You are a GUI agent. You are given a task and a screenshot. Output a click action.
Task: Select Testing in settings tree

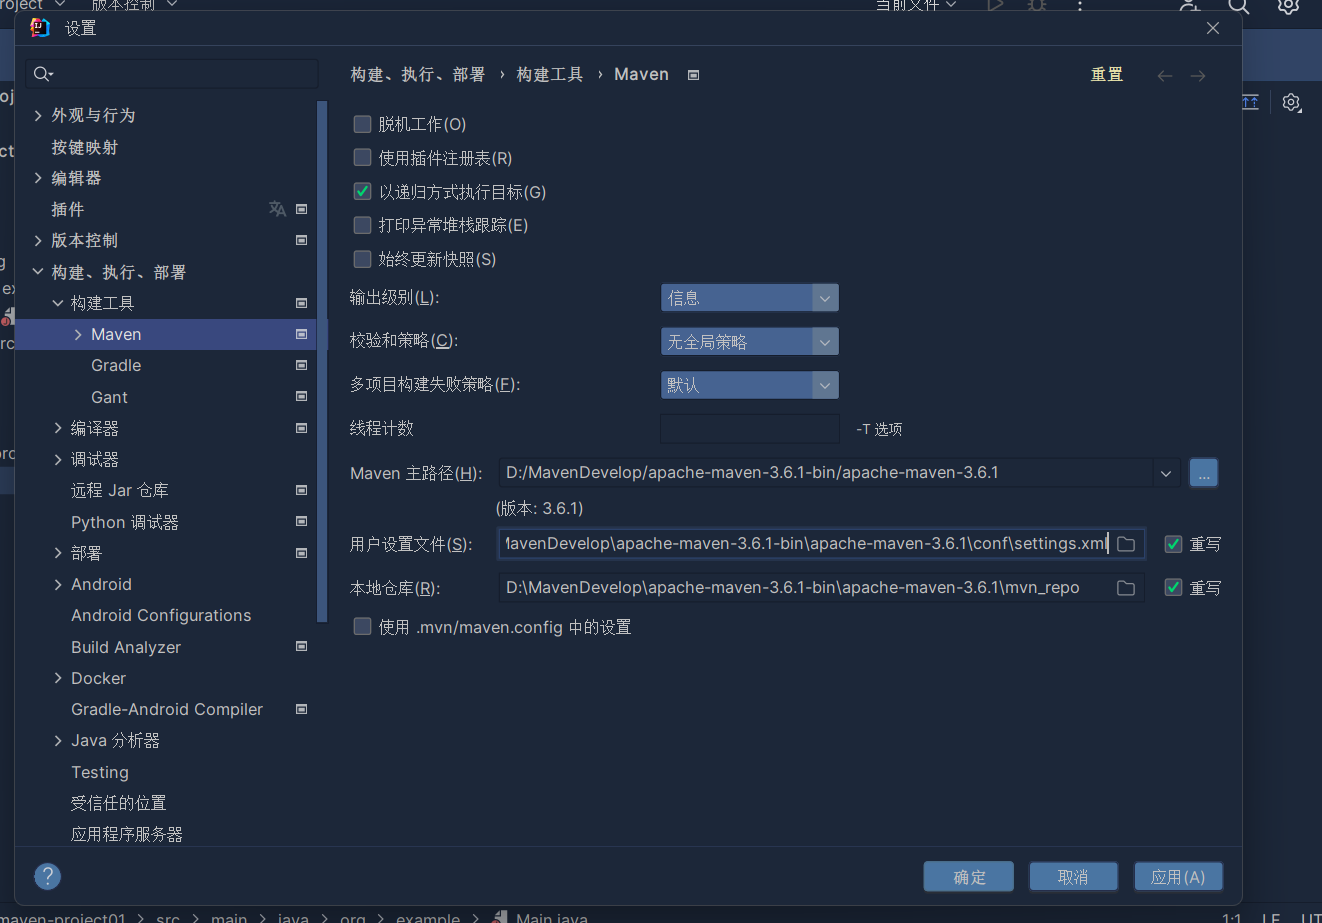pos(100,772)
